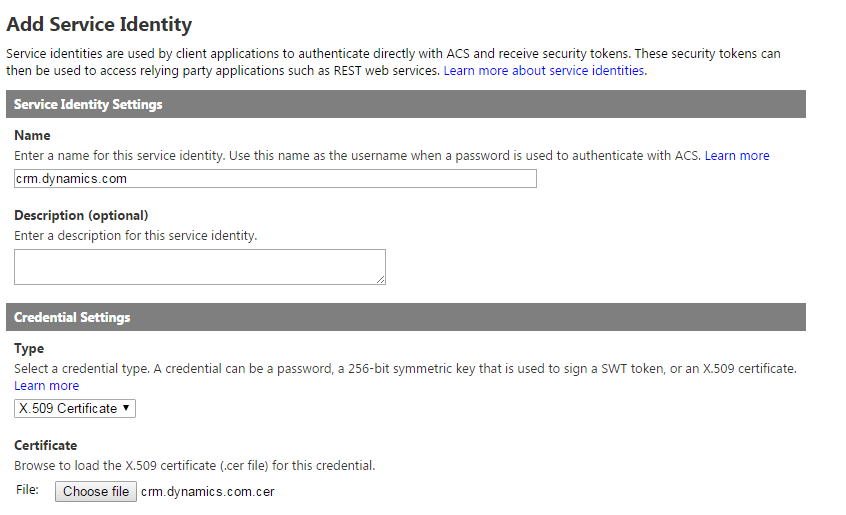Click the Credential Settings header bar
846x515 pixels.
click(405, 317)
